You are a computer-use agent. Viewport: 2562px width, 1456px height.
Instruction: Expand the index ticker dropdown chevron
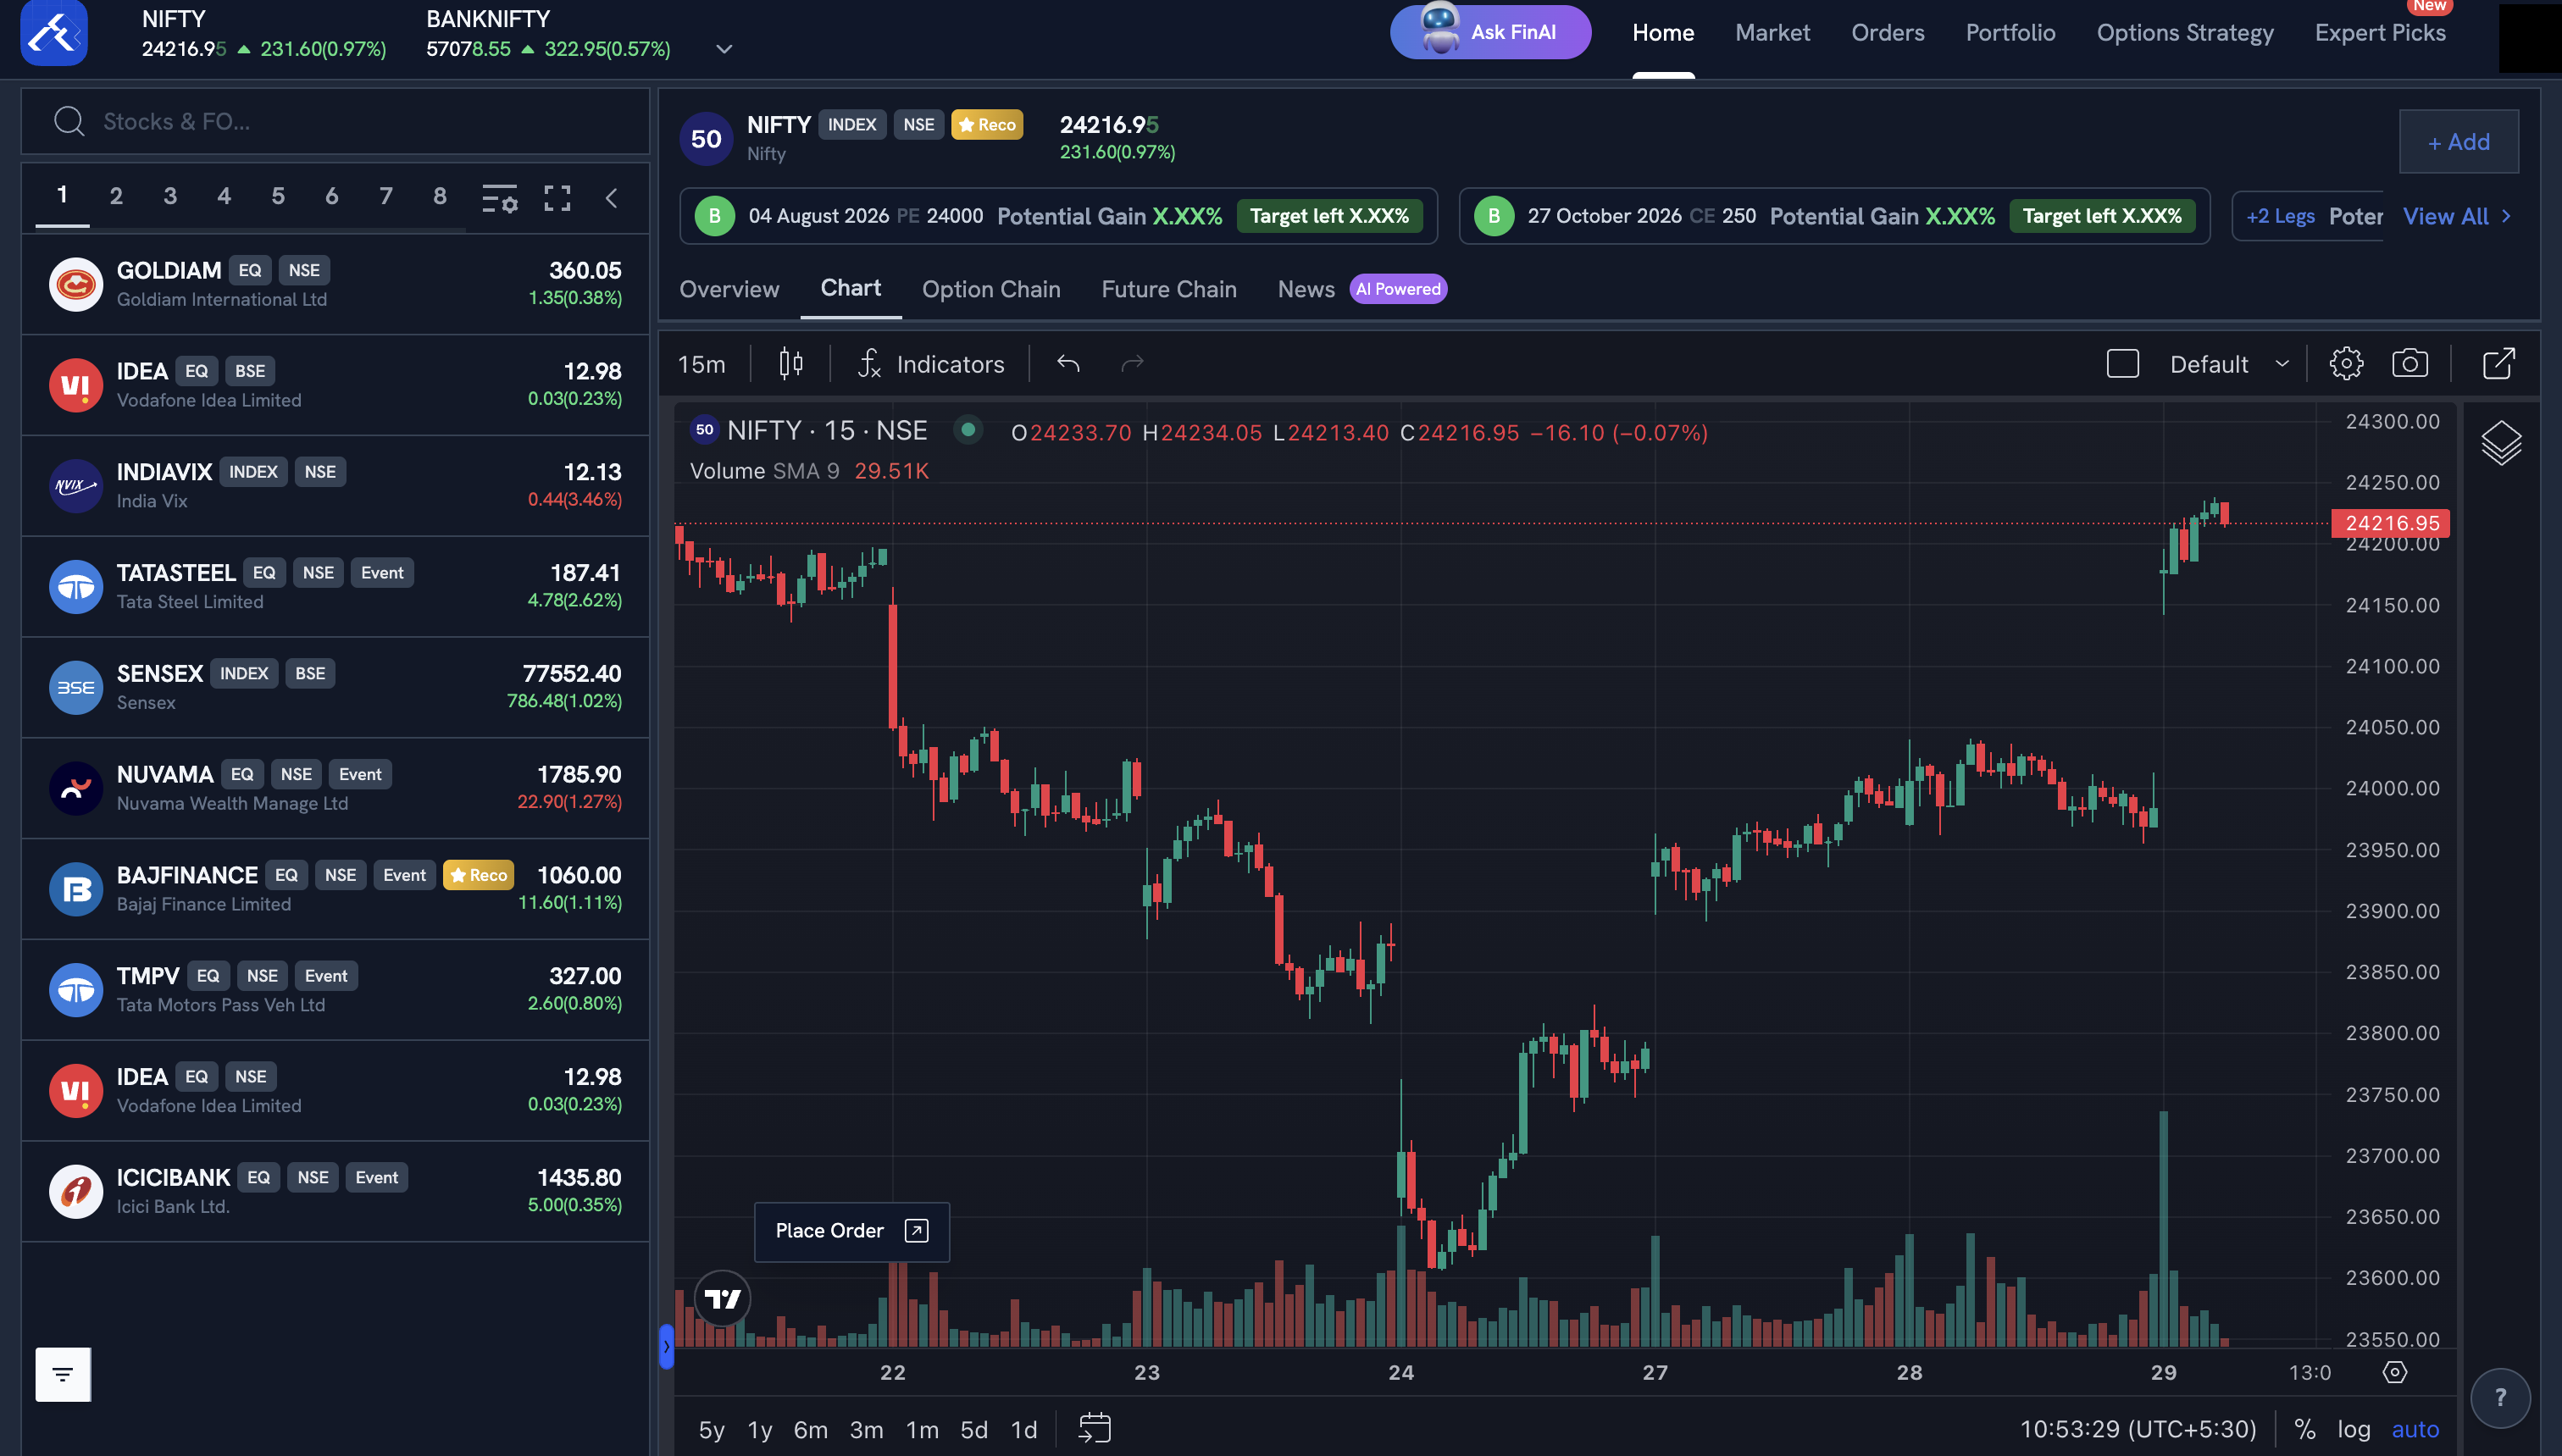click(724, 48)
